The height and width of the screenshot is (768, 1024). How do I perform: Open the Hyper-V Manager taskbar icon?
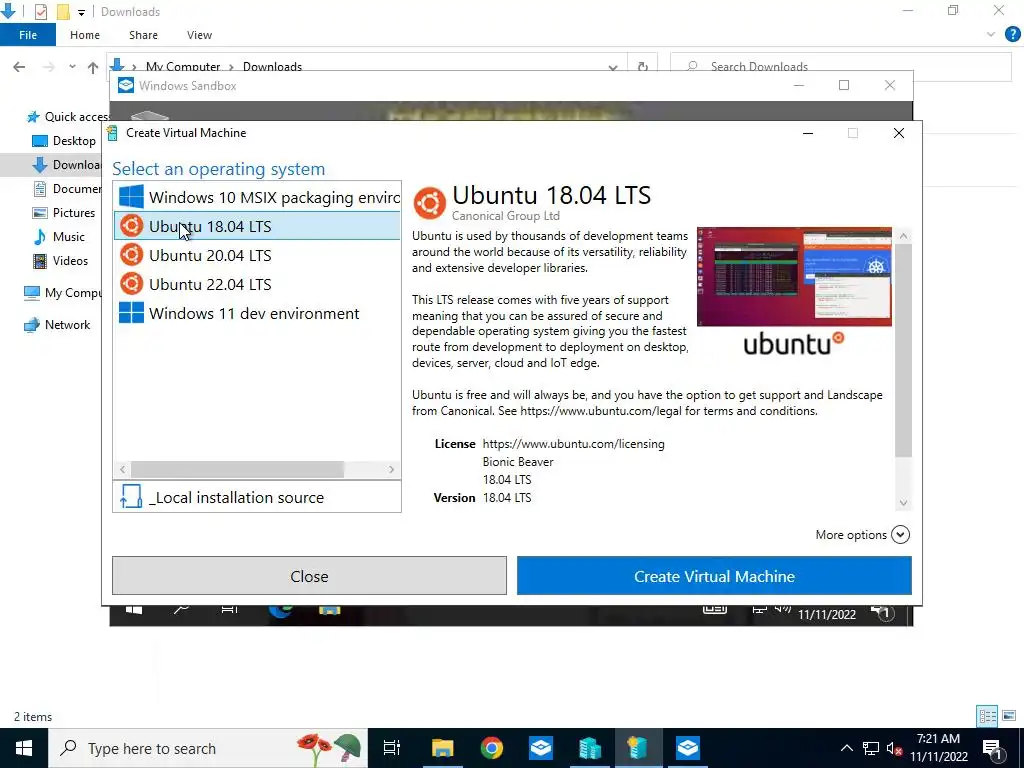click(x=589, y=748)
